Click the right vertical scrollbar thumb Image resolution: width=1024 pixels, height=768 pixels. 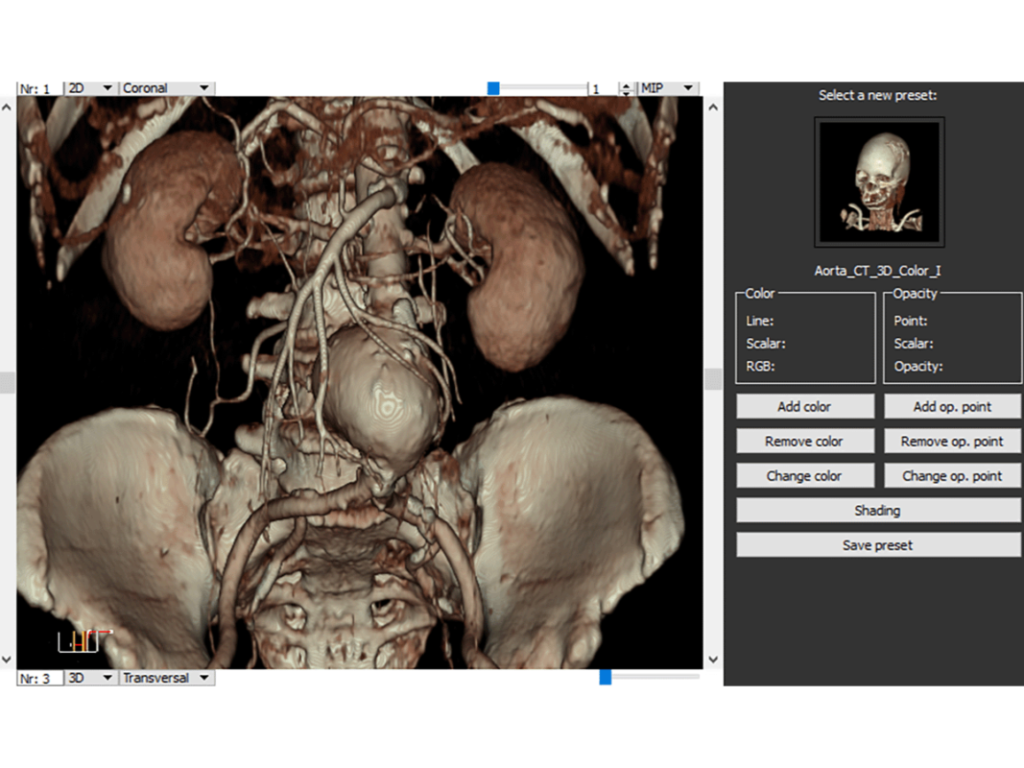pos(713,379)
